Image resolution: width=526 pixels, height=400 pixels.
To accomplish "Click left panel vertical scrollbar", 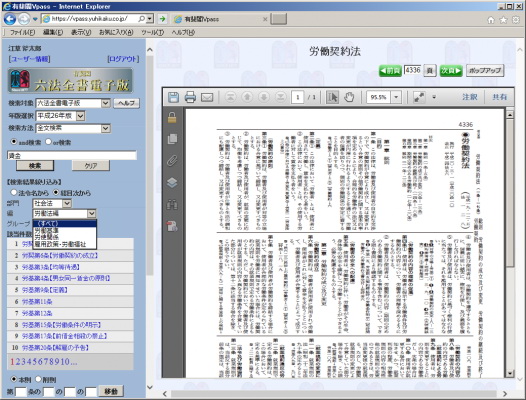I will 150,166.
